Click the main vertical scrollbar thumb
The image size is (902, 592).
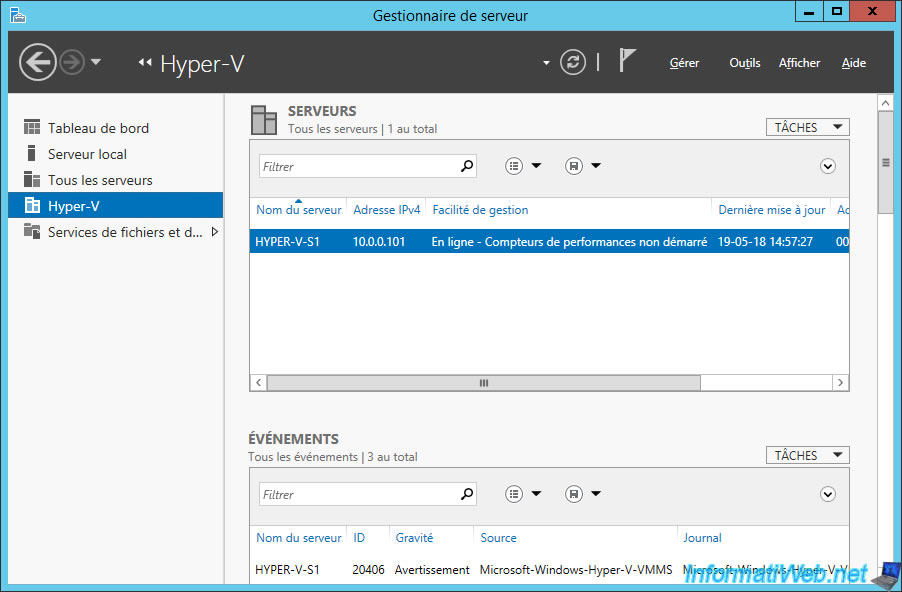(885, 163)
